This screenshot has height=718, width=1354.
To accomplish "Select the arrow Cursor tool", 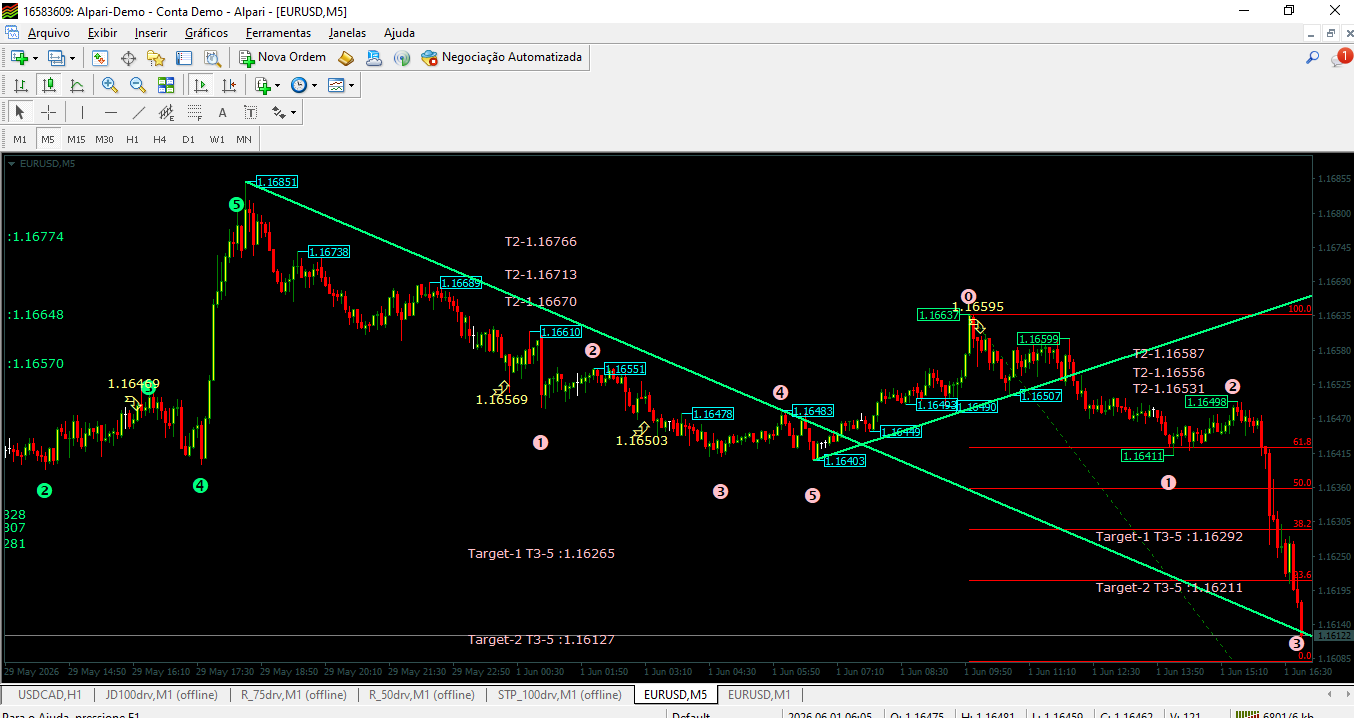I will click(20, 112).
